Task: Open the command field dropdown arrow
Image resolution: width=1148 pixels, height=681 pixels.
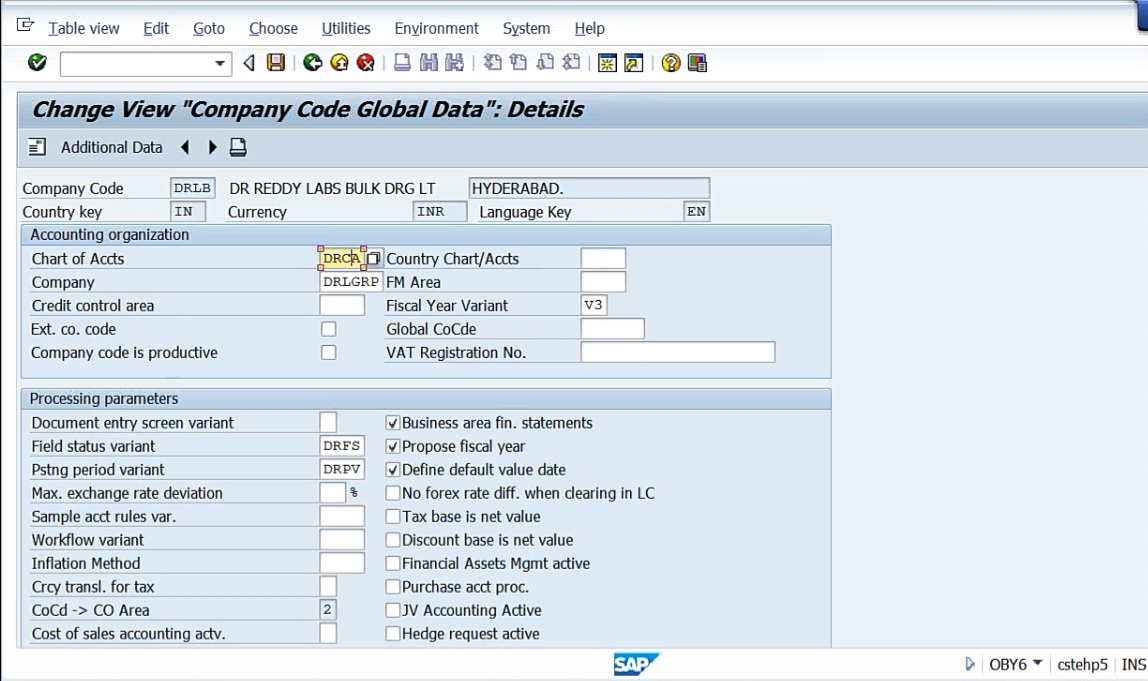Action: click(x=220, y=64)
